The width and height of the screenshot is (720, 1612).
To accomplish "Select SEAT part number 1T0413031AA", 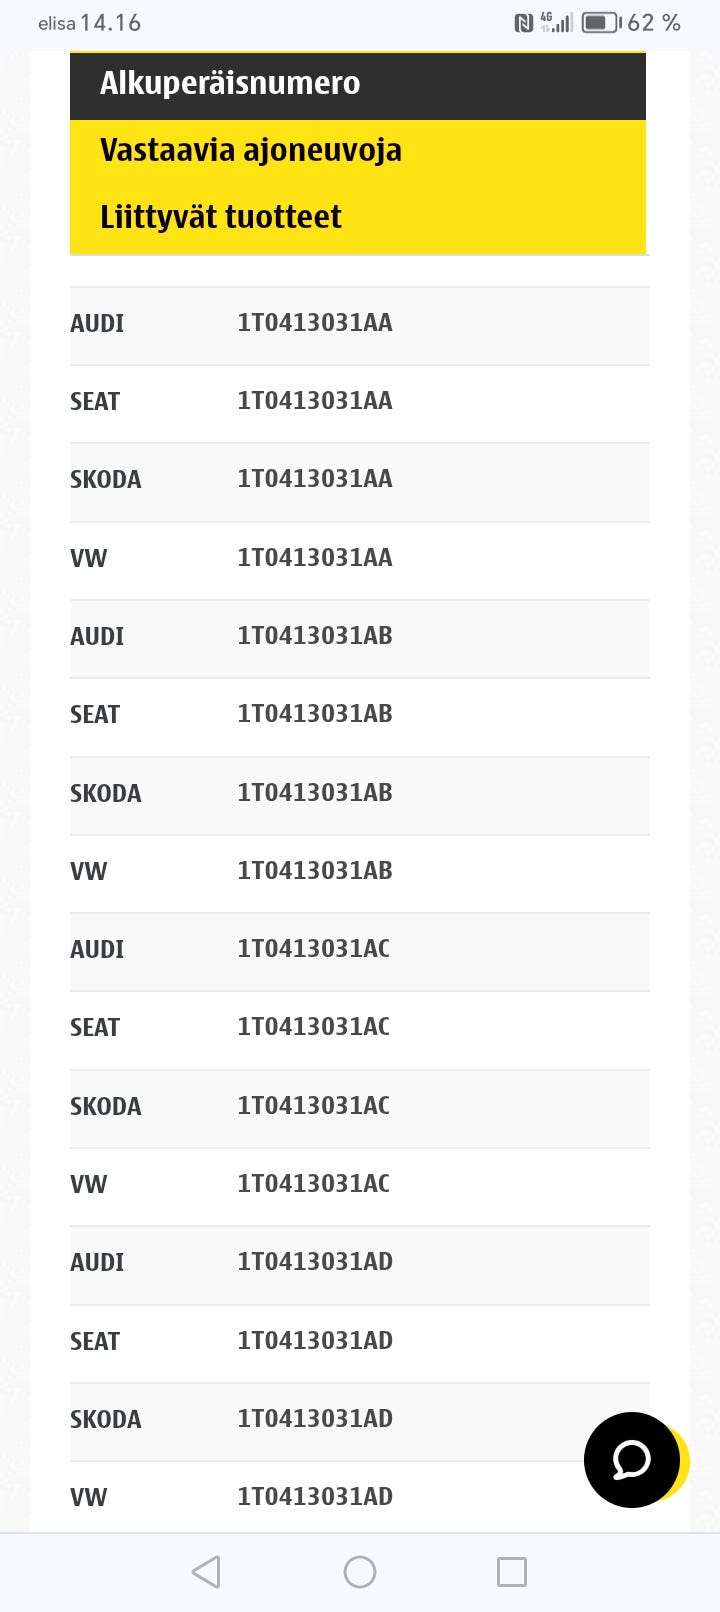I will (315, 401).
